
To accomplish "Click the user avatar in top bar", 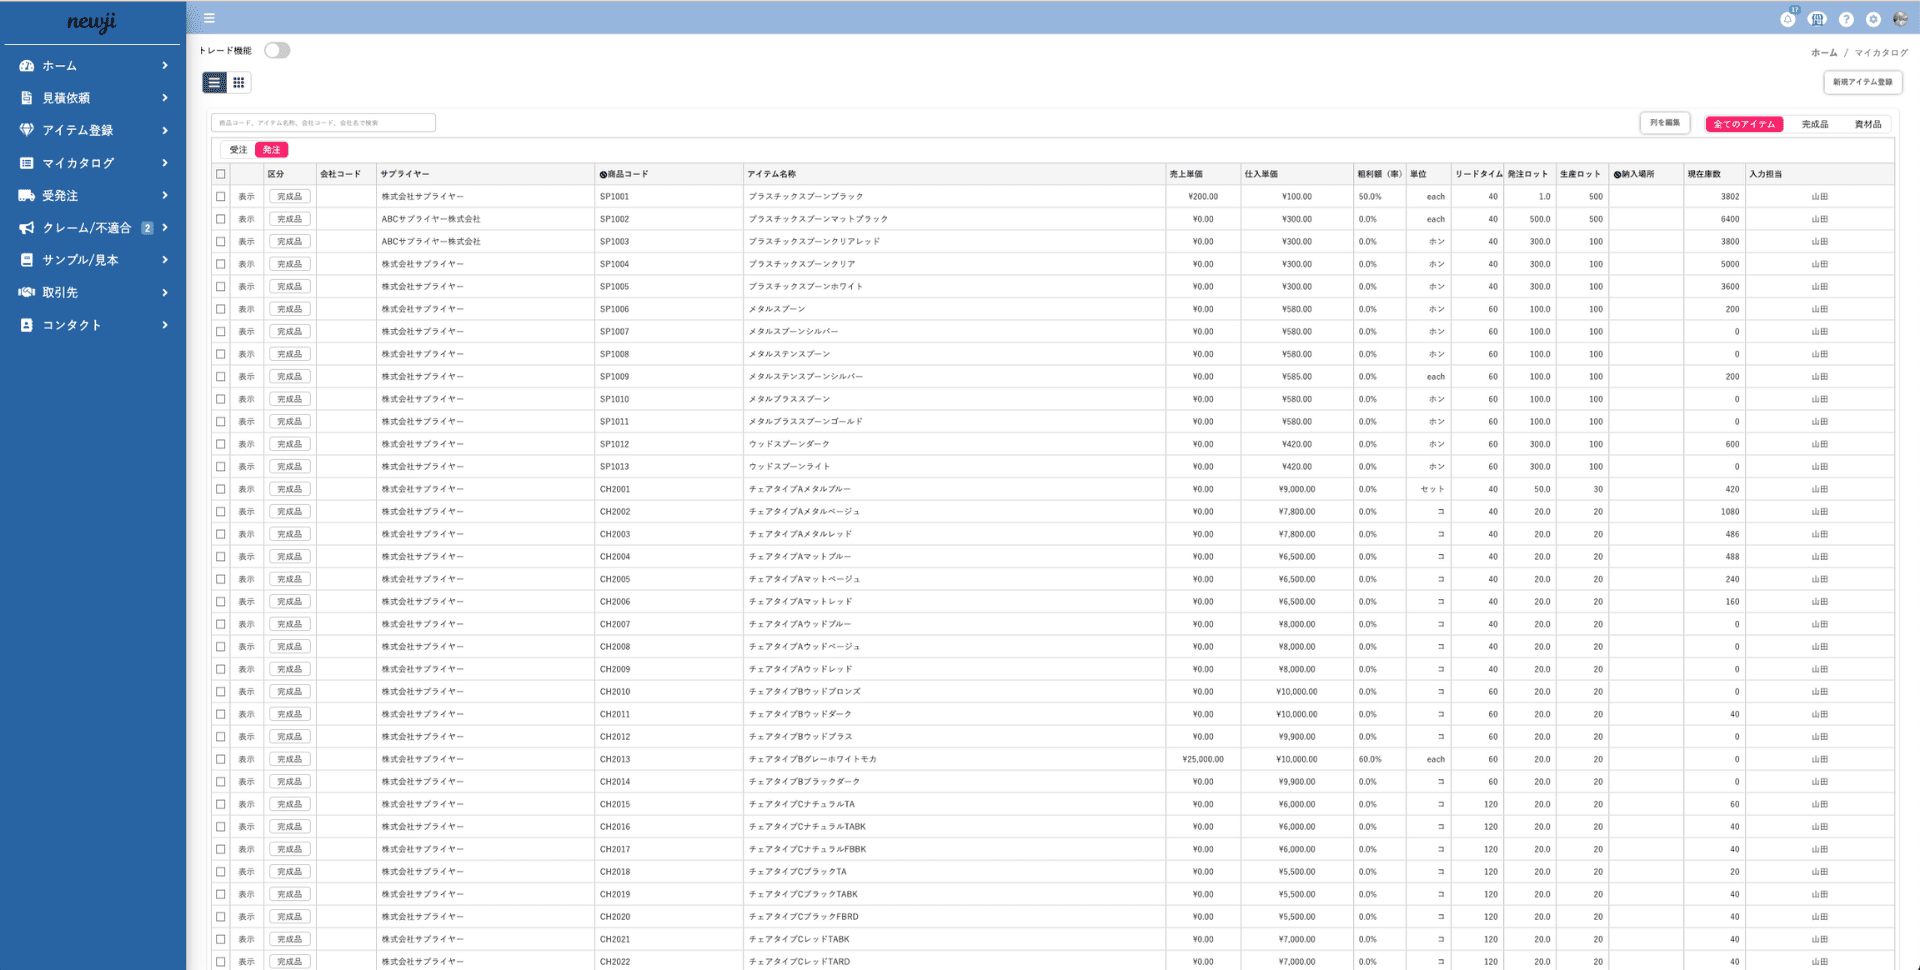I will pyautogui.click(x=1900, y=19).
